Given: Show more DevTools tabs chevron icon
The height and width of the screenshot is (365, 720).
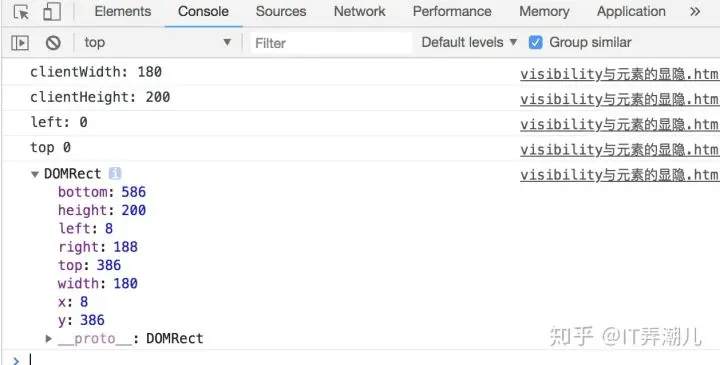Looking at the screenshot, I should 695,11.
